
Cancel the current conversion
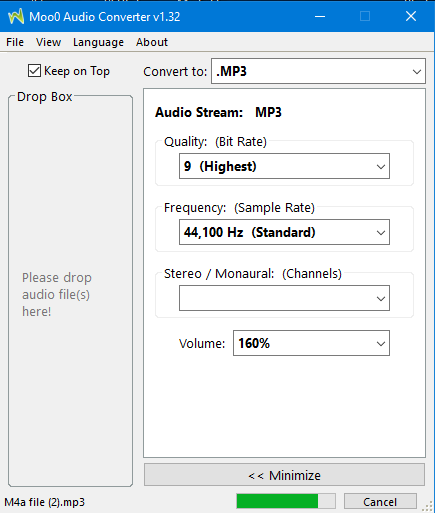pyautogui.click(x=380, y=502)
